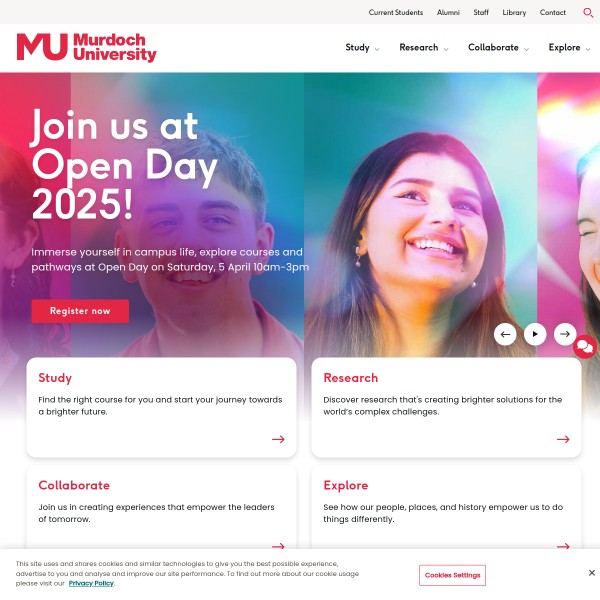Click the Murdoch University logo

click(x=86, y=47)
